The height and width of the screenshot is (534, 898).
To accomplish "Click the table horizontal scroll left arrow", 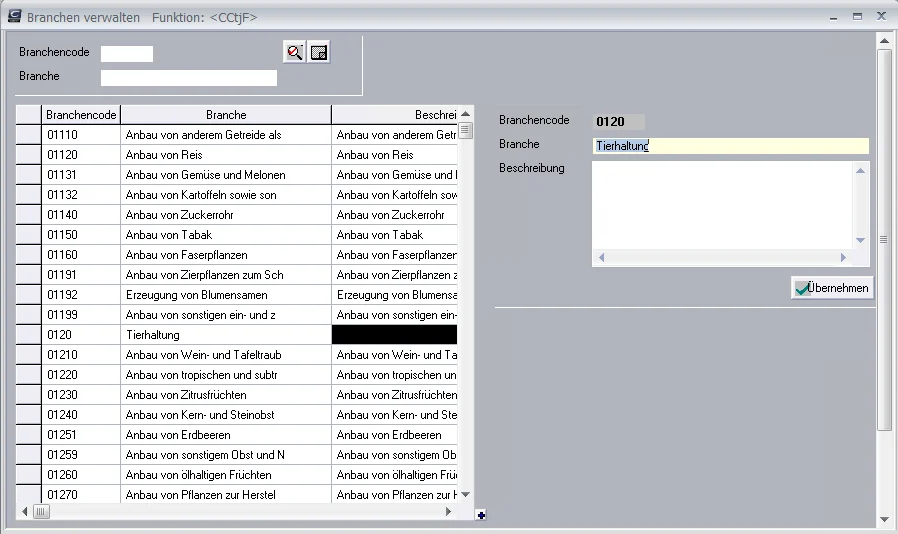I will click(24, 511).
